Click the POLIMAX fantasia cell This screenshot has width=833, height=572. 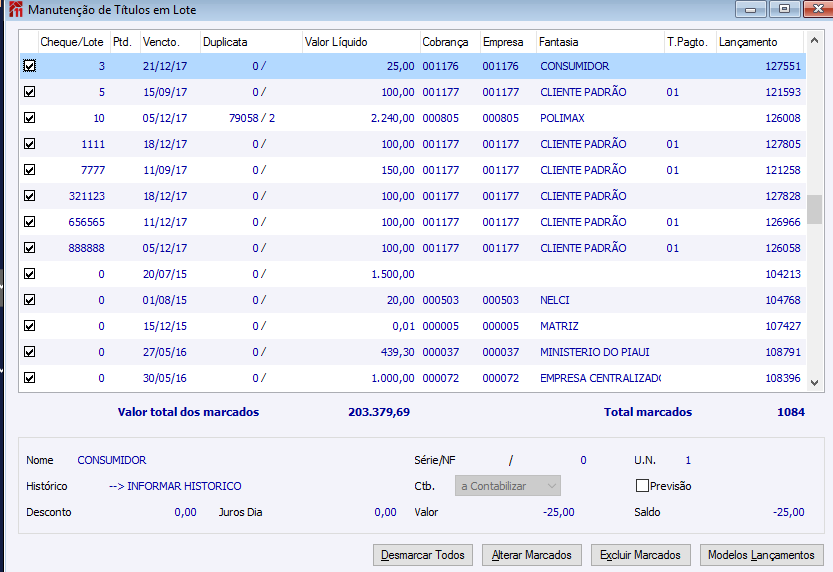pos(562,118)
